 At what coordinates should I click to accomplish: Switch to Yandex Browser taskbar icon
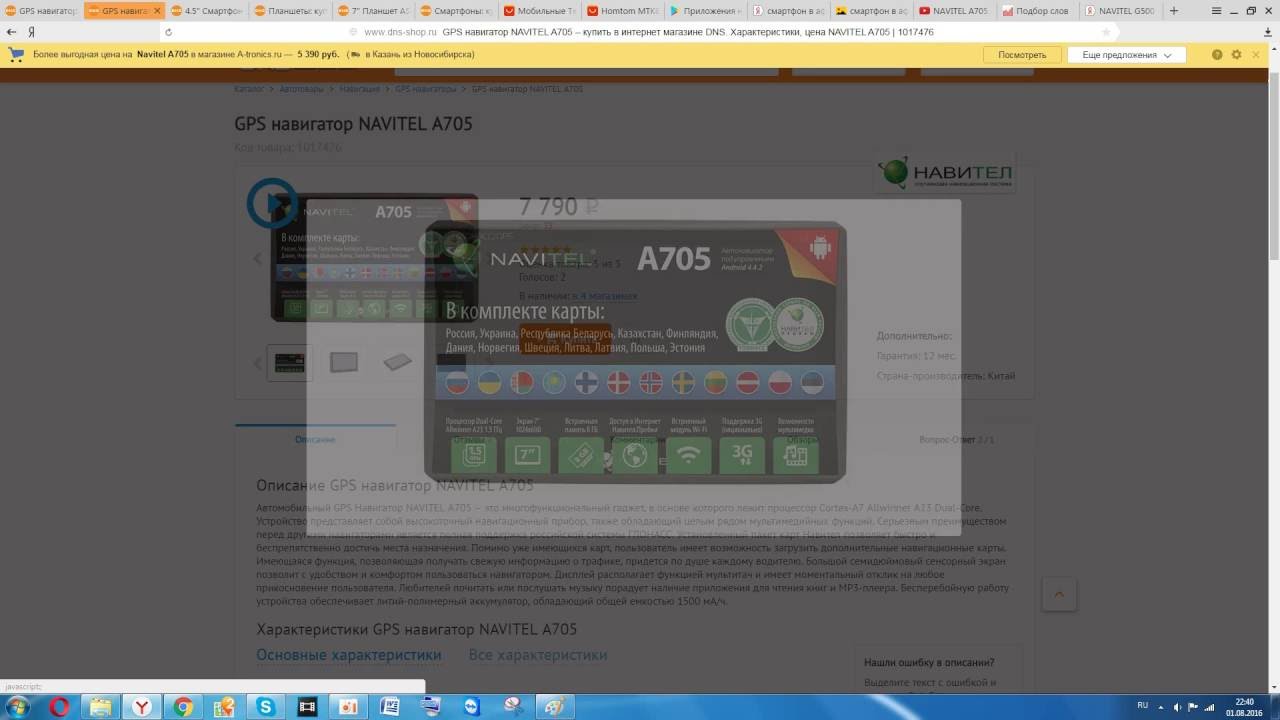click(143, 707)
